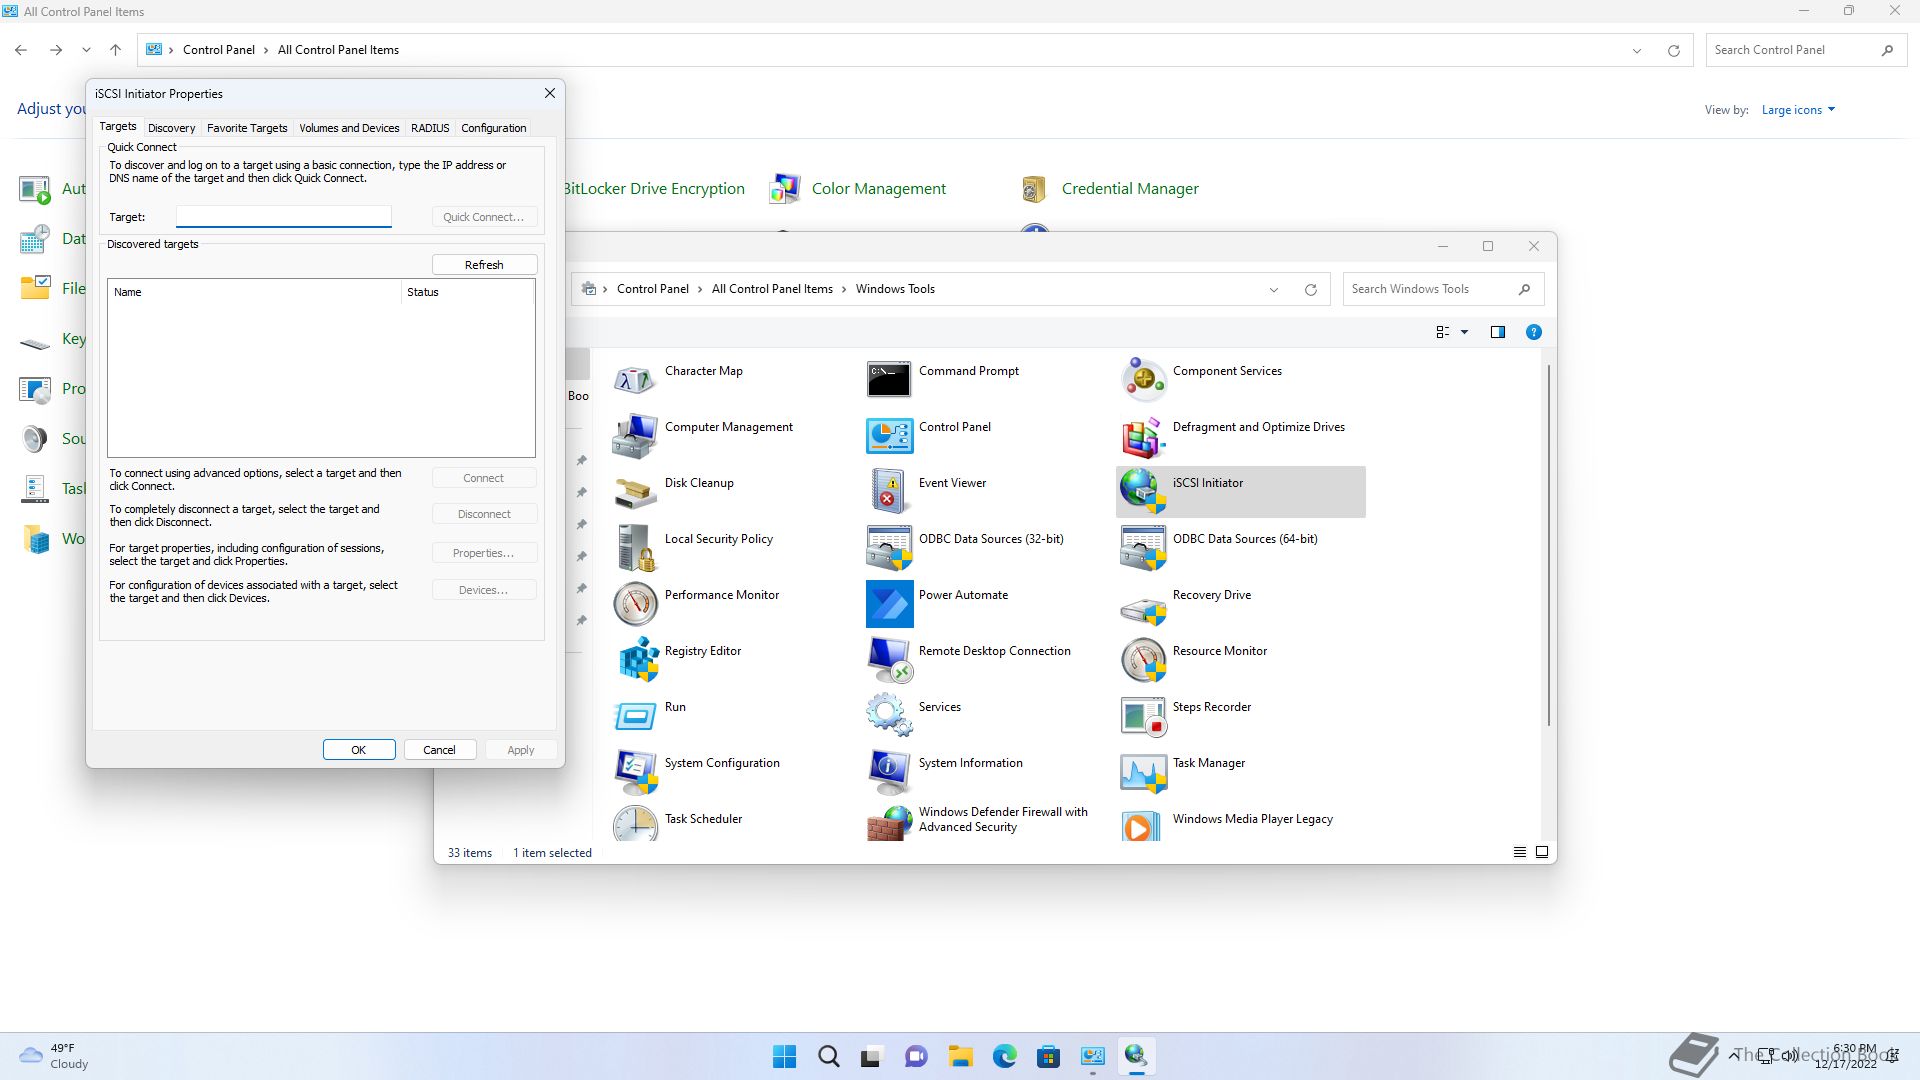Open Remote Desktop Connection icon

click(889, 660)
